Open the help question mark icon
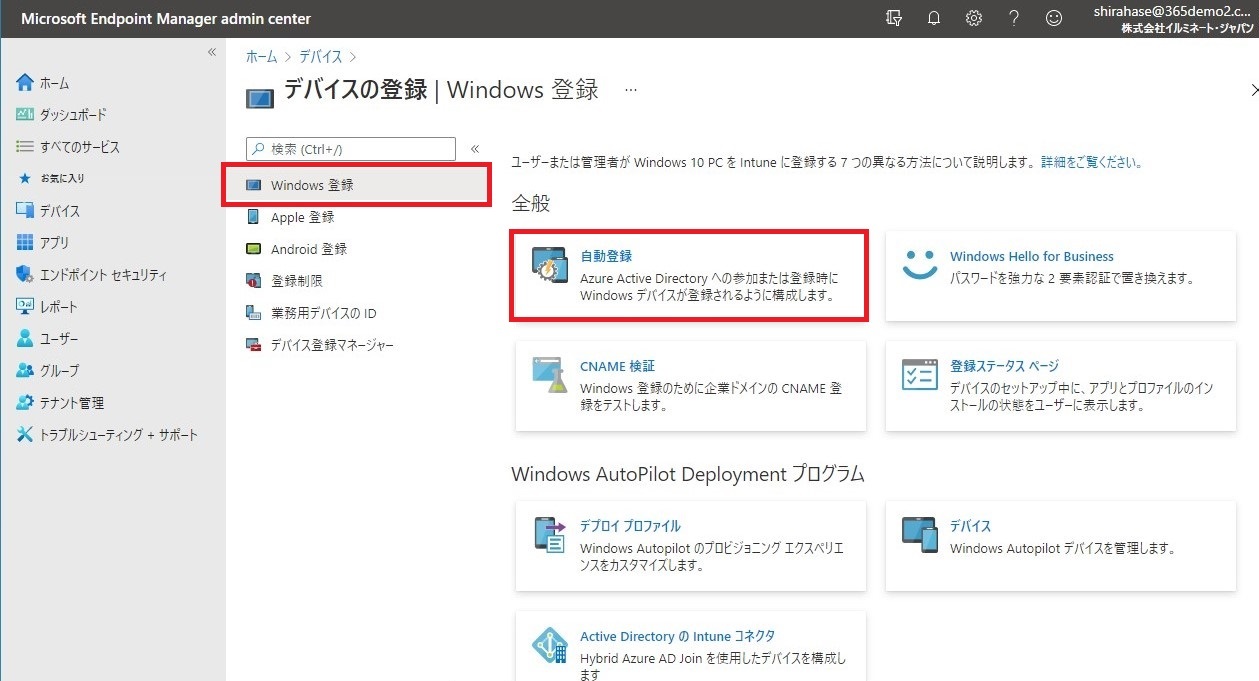This screenshot has width=1259, height=681. pyautogui.click(x=1013, y=18)
